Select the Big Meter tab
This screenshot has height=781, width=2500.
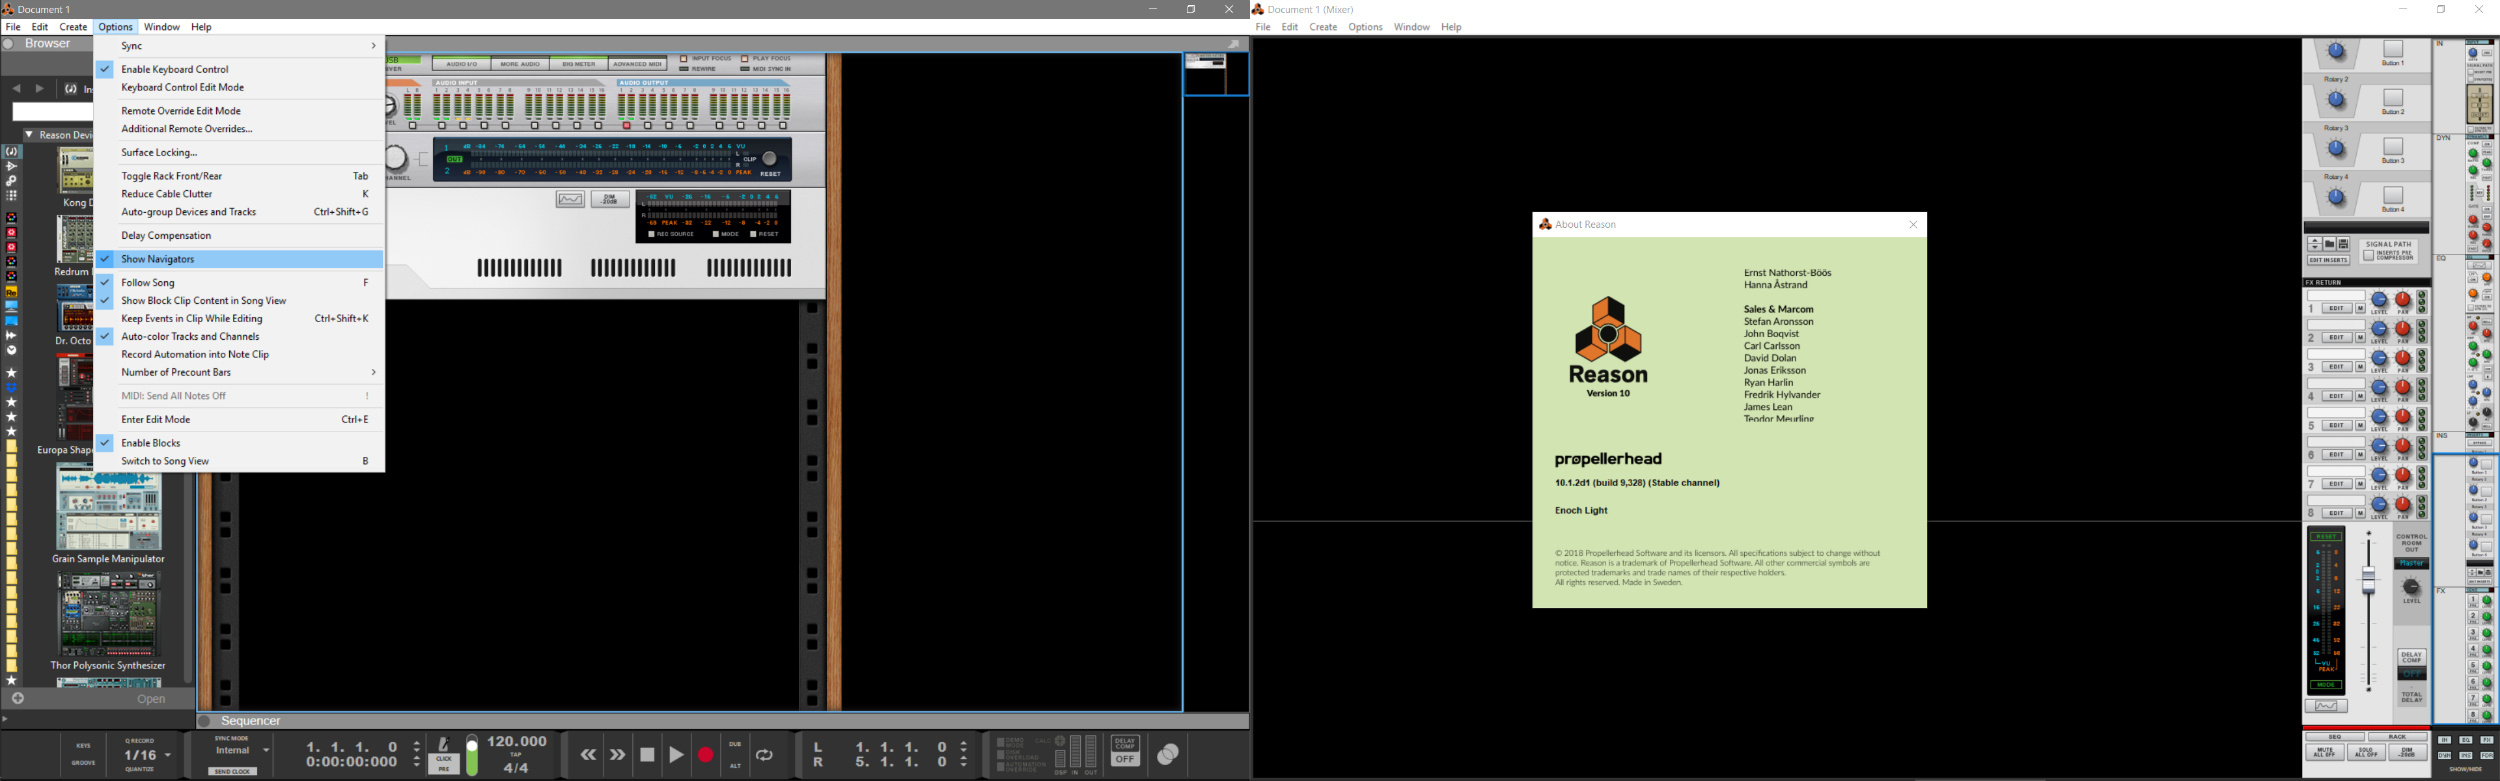click(x=578, y=64)
